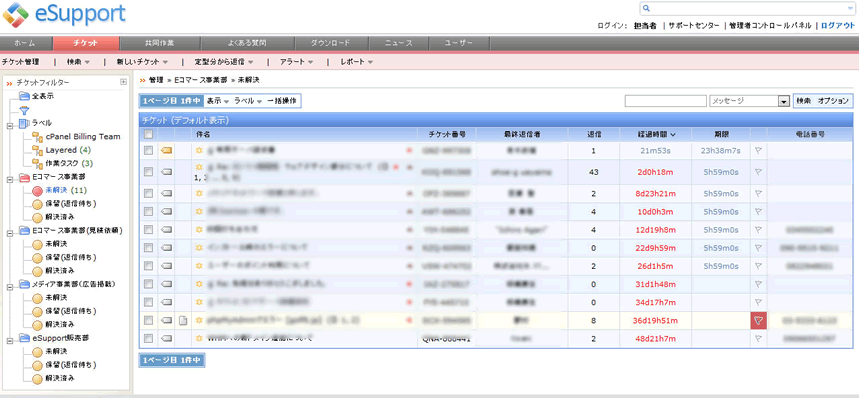Screen dimensions: 859x398
Task: Check the box for the 21m53s ticket
Action: [148, 151]
